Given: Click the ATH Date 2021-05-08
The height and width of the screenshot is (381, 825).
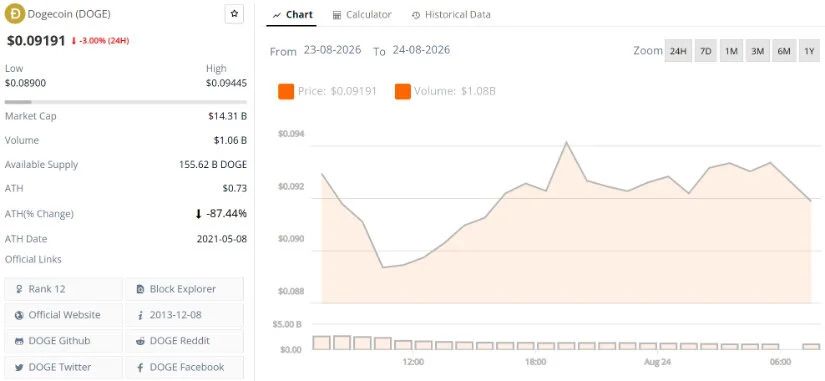Looking at the screenshot, I should tap(222, 238).
